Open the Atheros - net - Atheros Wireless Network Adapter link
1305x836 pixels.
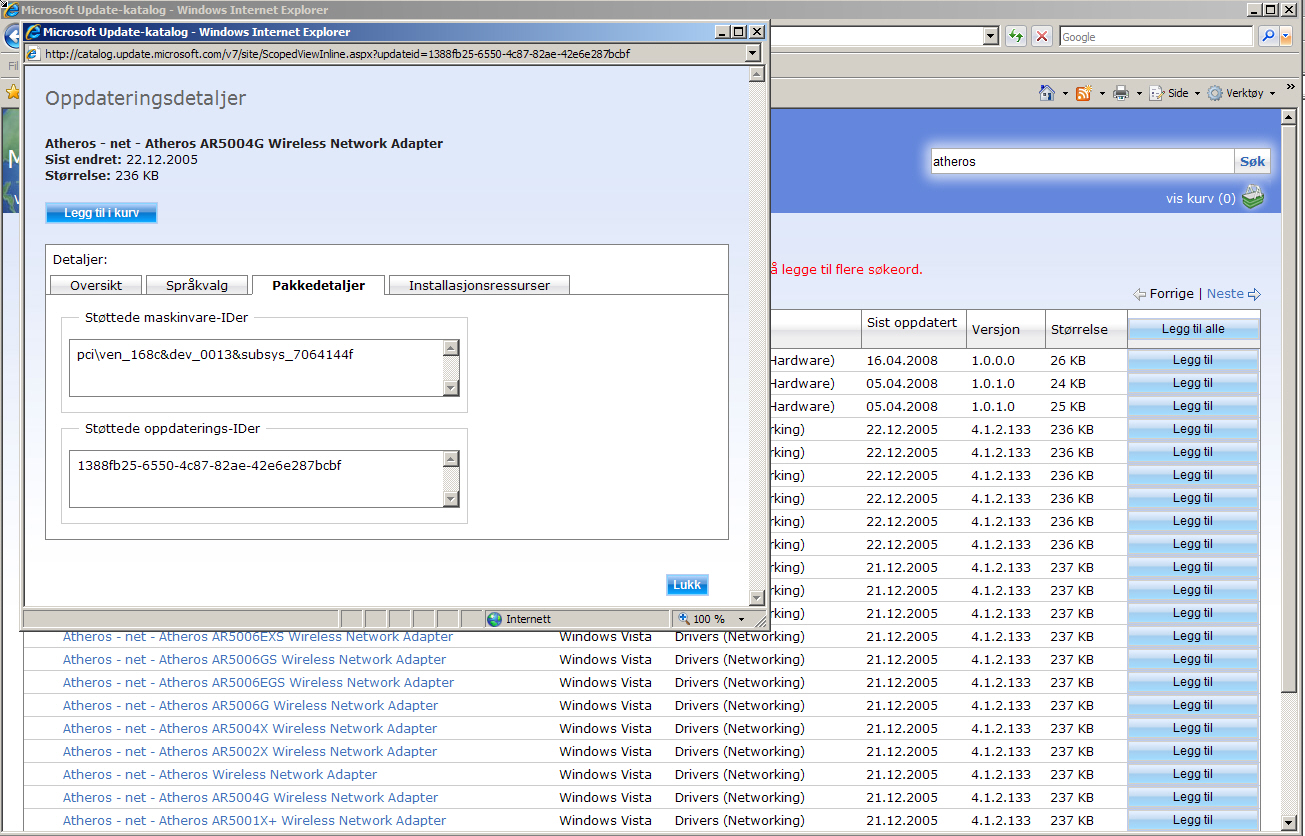coord(220,774)
